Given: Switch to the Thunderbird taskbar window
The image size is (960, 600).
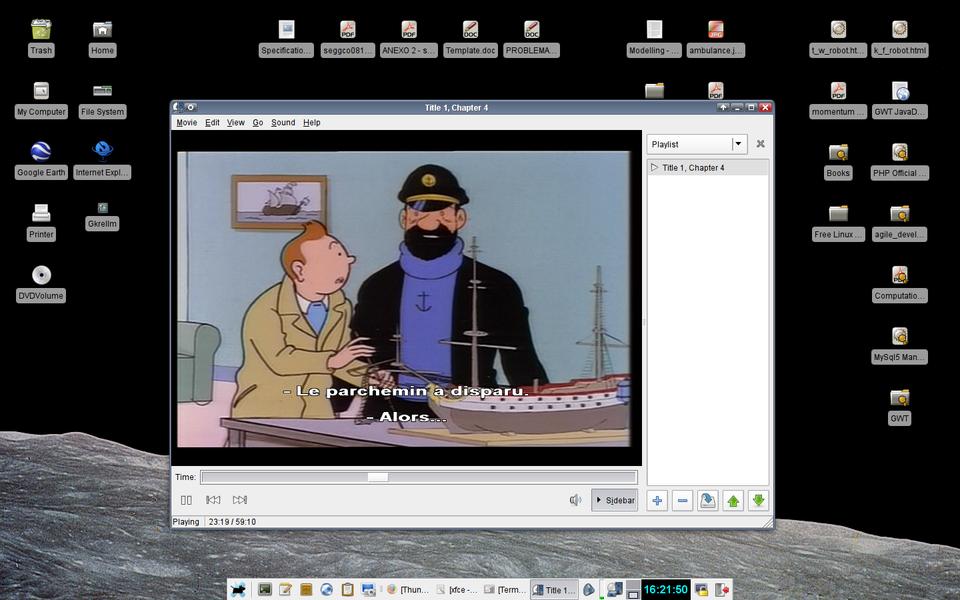Looking at the screenshot, I should point(408,590).
